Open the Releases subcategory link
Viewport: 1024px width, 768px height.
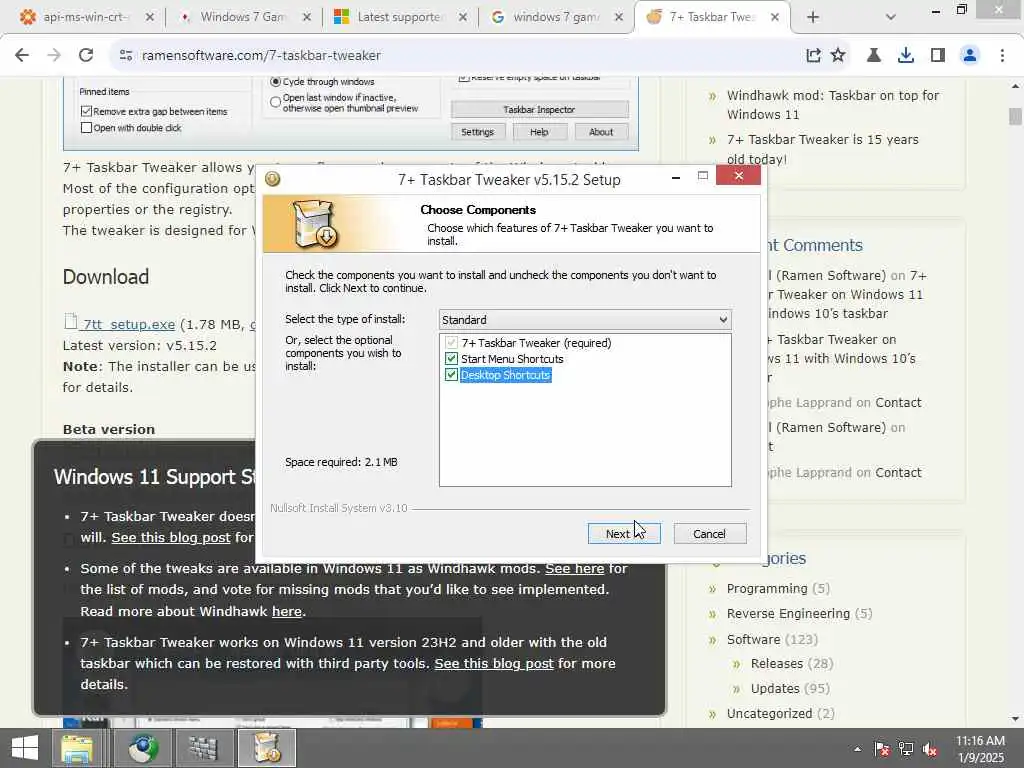(776, 664)
